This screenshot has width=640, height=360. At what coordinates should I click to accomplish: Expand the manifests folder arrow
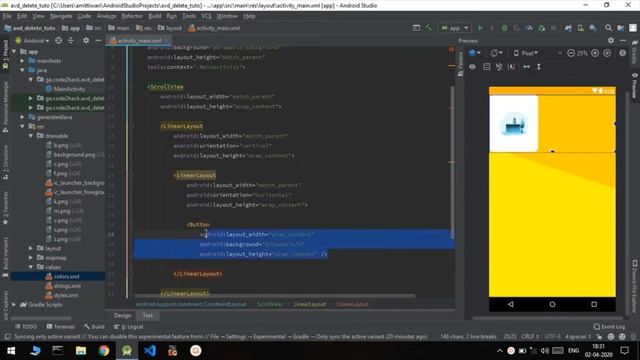(22, 61)
